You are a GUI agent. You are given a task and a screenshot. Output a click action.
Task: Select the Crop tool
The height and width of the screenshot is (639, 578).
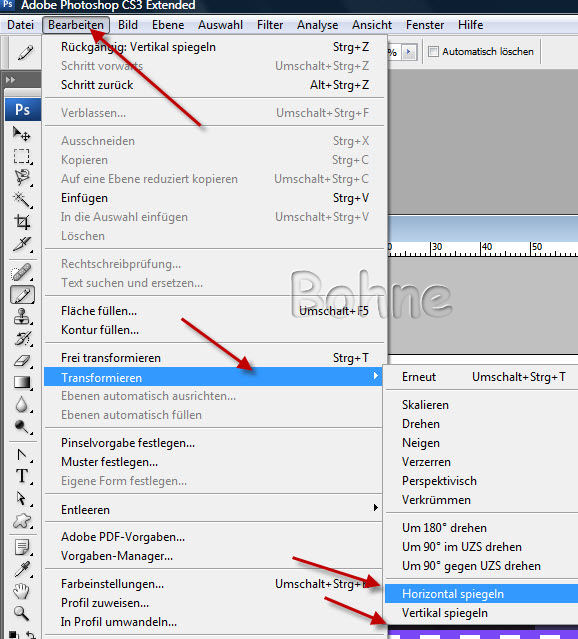22,222
